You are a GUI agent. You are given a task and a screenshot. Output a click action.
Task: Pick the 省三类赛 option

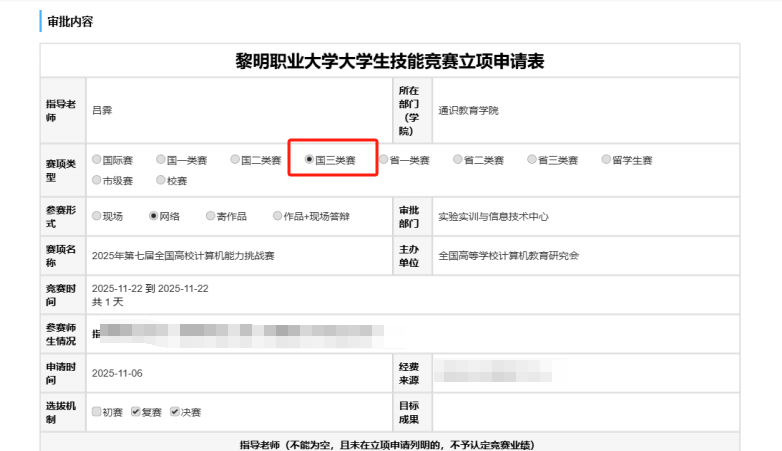click(532, 160)
